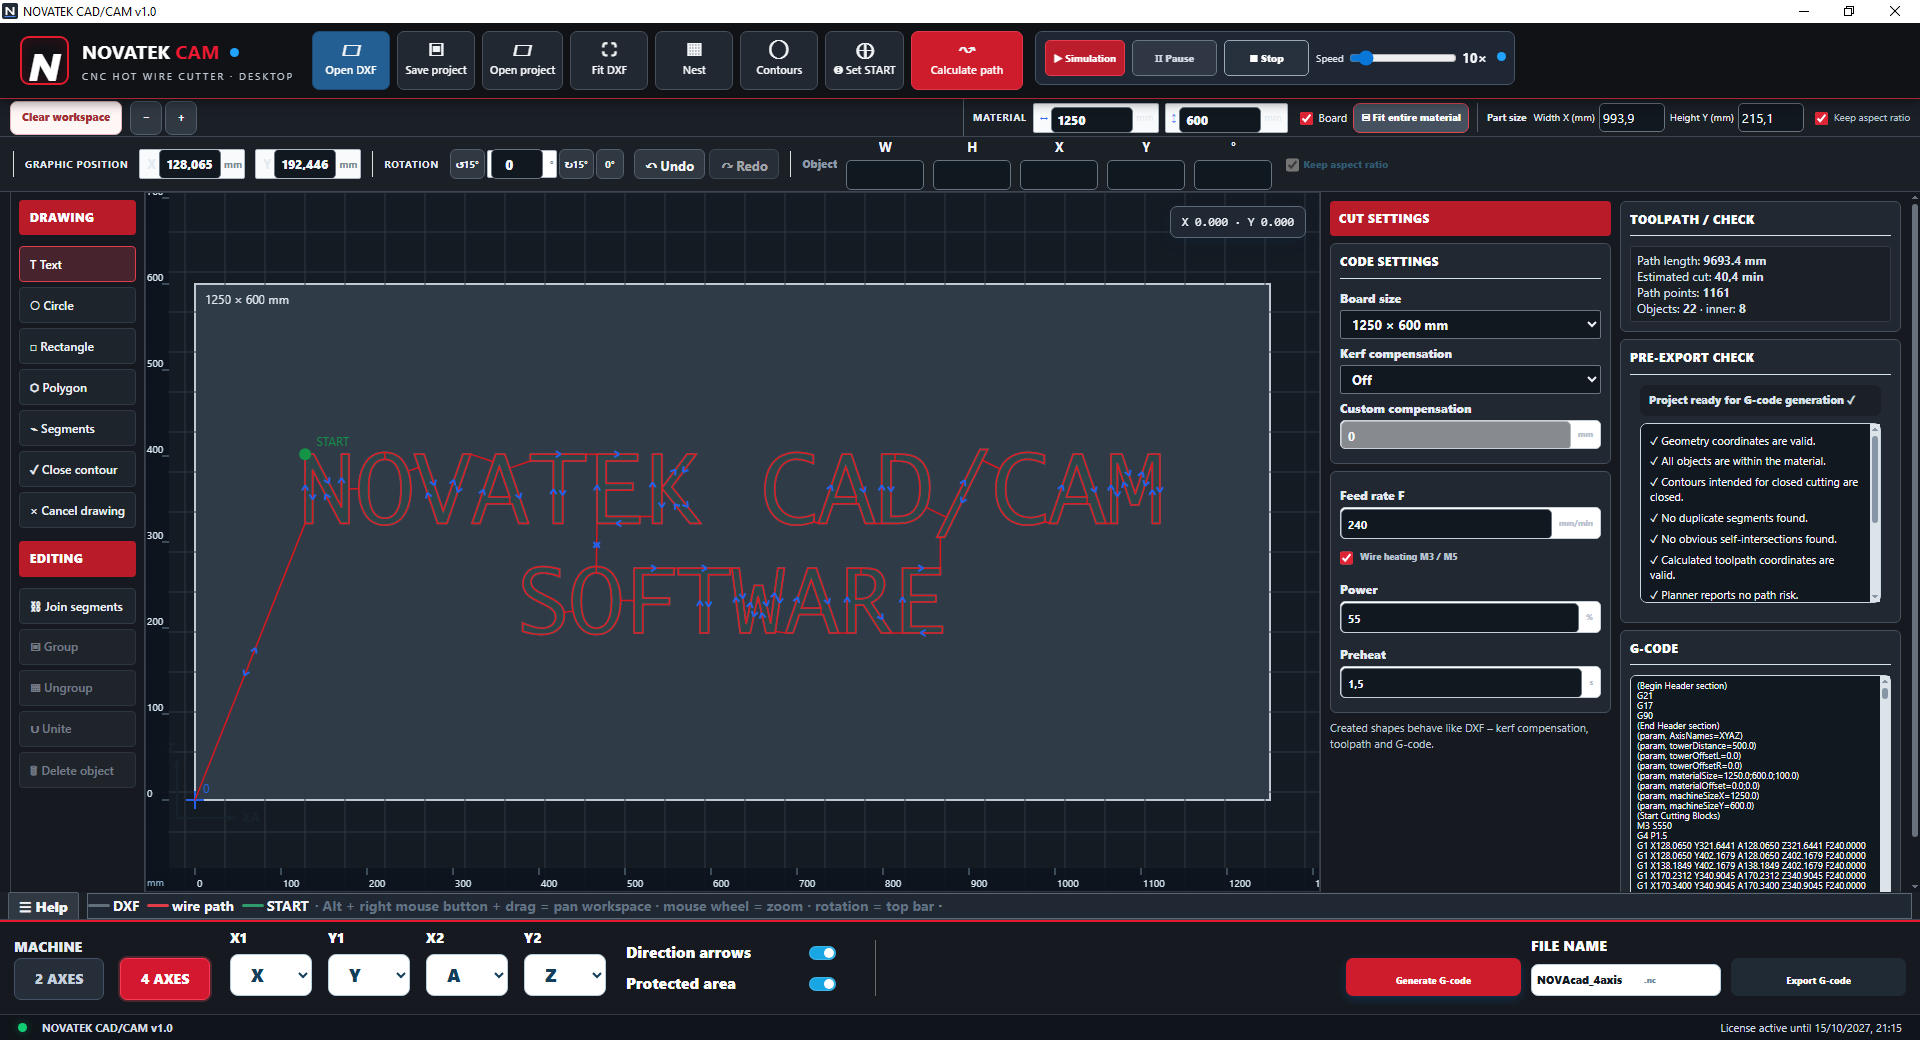This screenshot has height=1040, width=1920.
Task: Click Clear workspace
Action: coord(66,117)
